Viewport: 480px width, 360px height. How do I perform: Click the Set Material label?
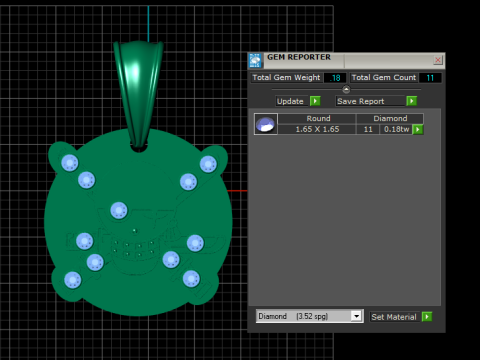(394, 317)
